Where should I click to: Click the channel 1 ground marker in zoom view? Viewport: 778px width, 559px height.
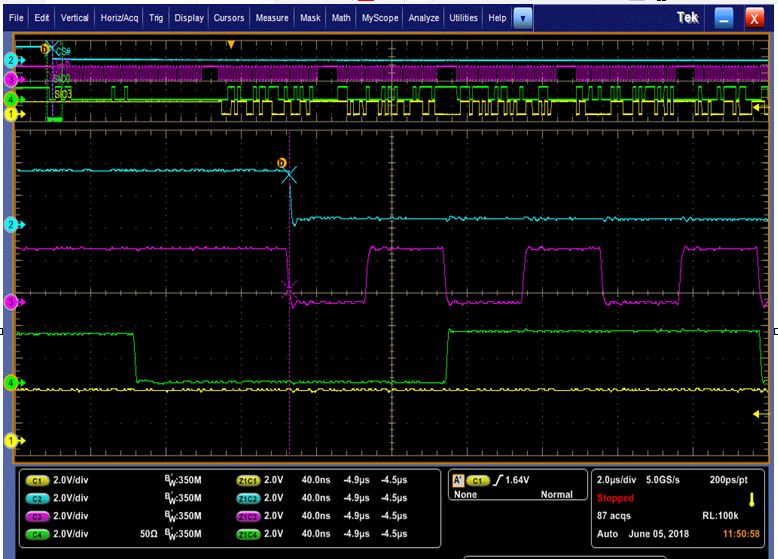(x=14, y=440)
